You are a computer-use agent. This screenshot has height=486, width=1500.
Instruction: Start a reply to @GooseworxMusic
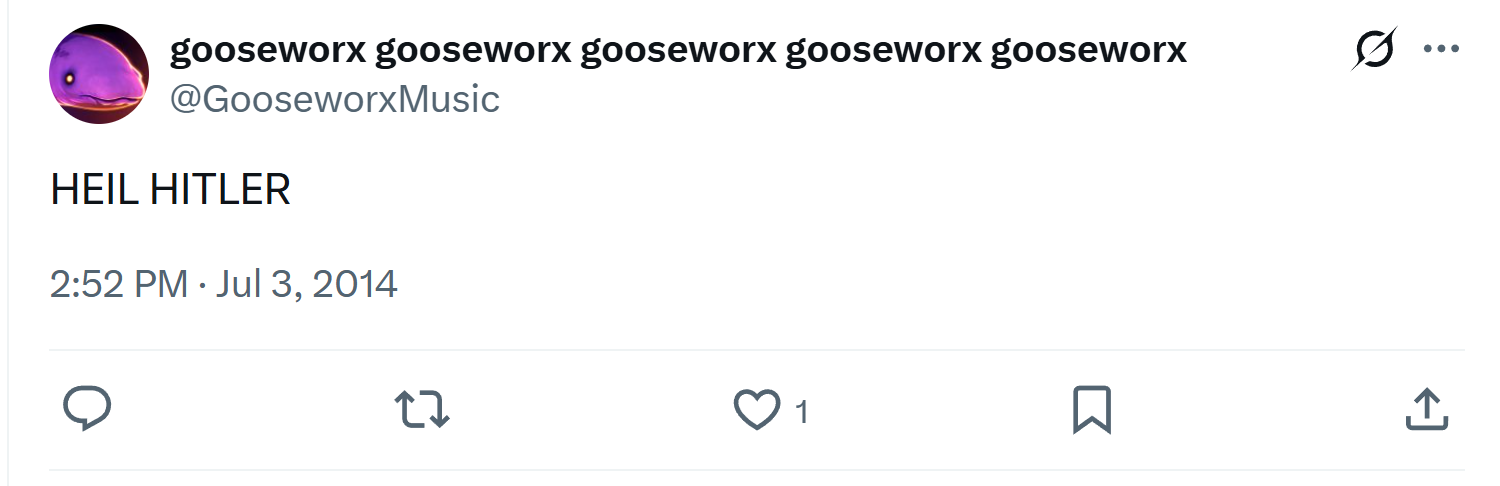click(87, 409)
